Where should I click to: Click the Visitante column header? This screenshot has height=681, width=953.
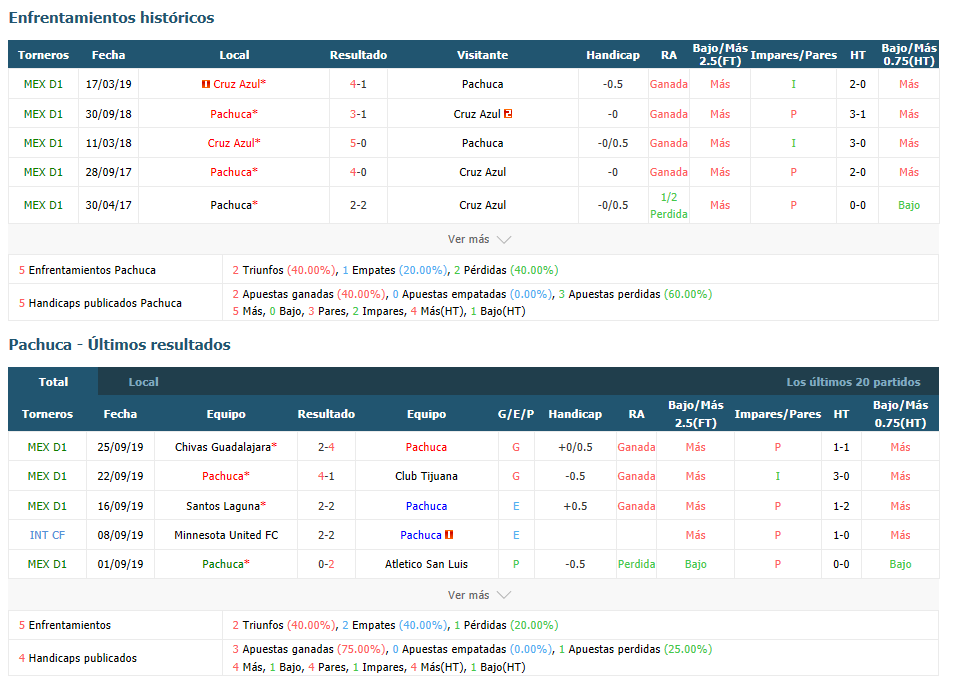[x=482, y=55]
